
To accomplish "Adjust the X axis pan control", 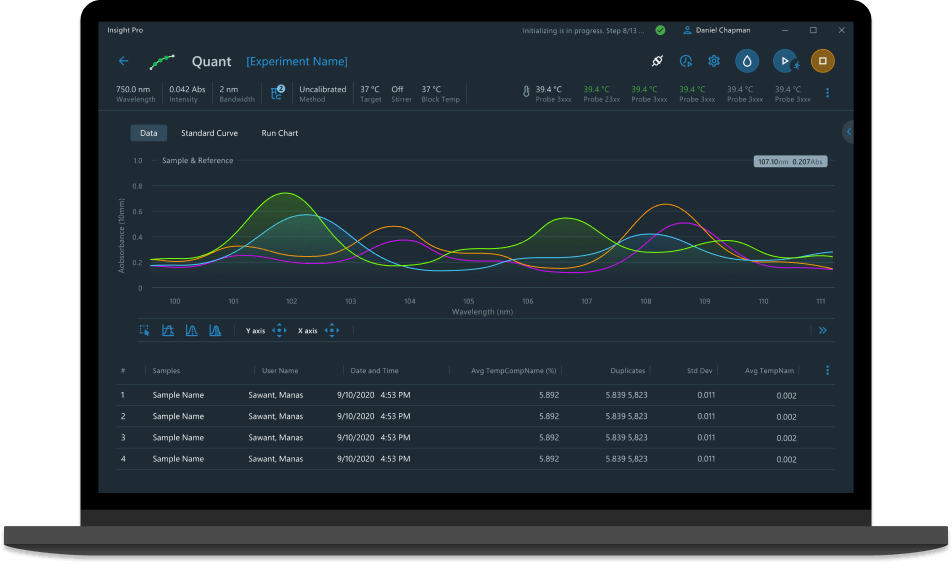I will tap(332, 330).
